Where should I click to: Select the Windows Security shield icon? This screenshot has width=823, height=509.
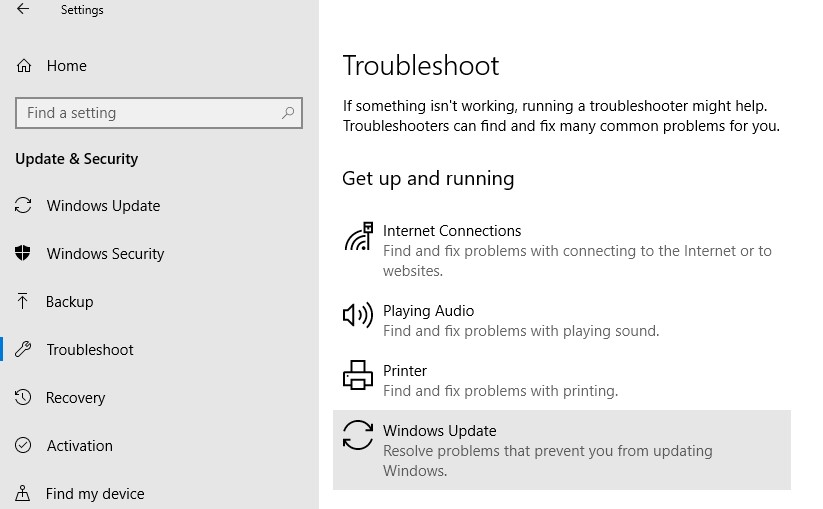[24, 254]
